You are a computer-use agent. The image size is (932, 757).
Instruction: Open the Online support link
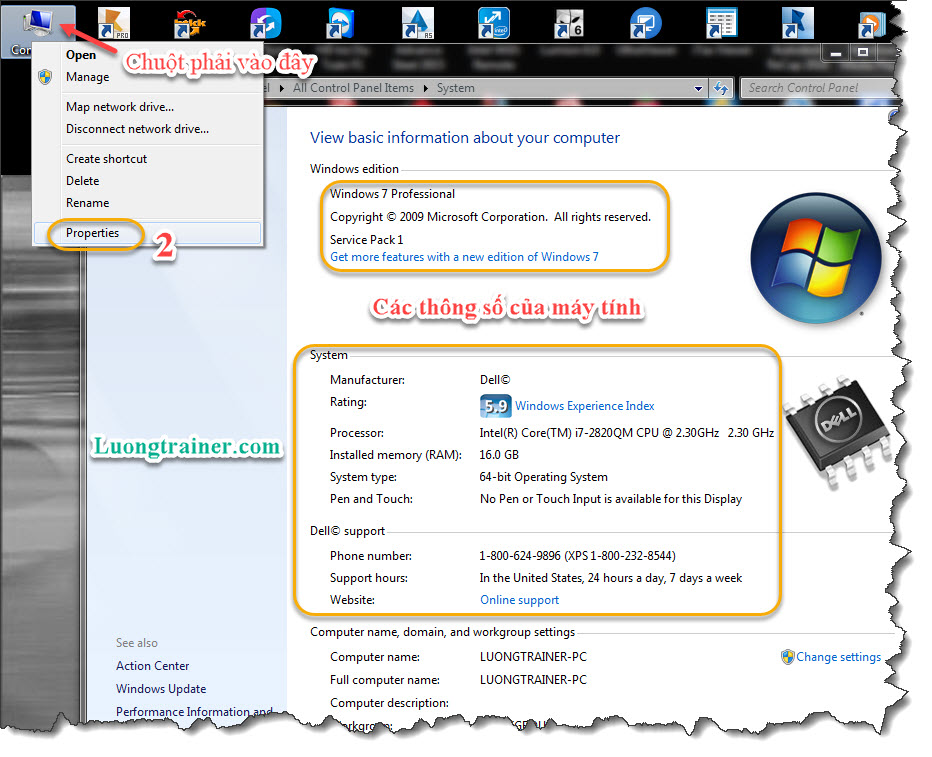[519, 600]
